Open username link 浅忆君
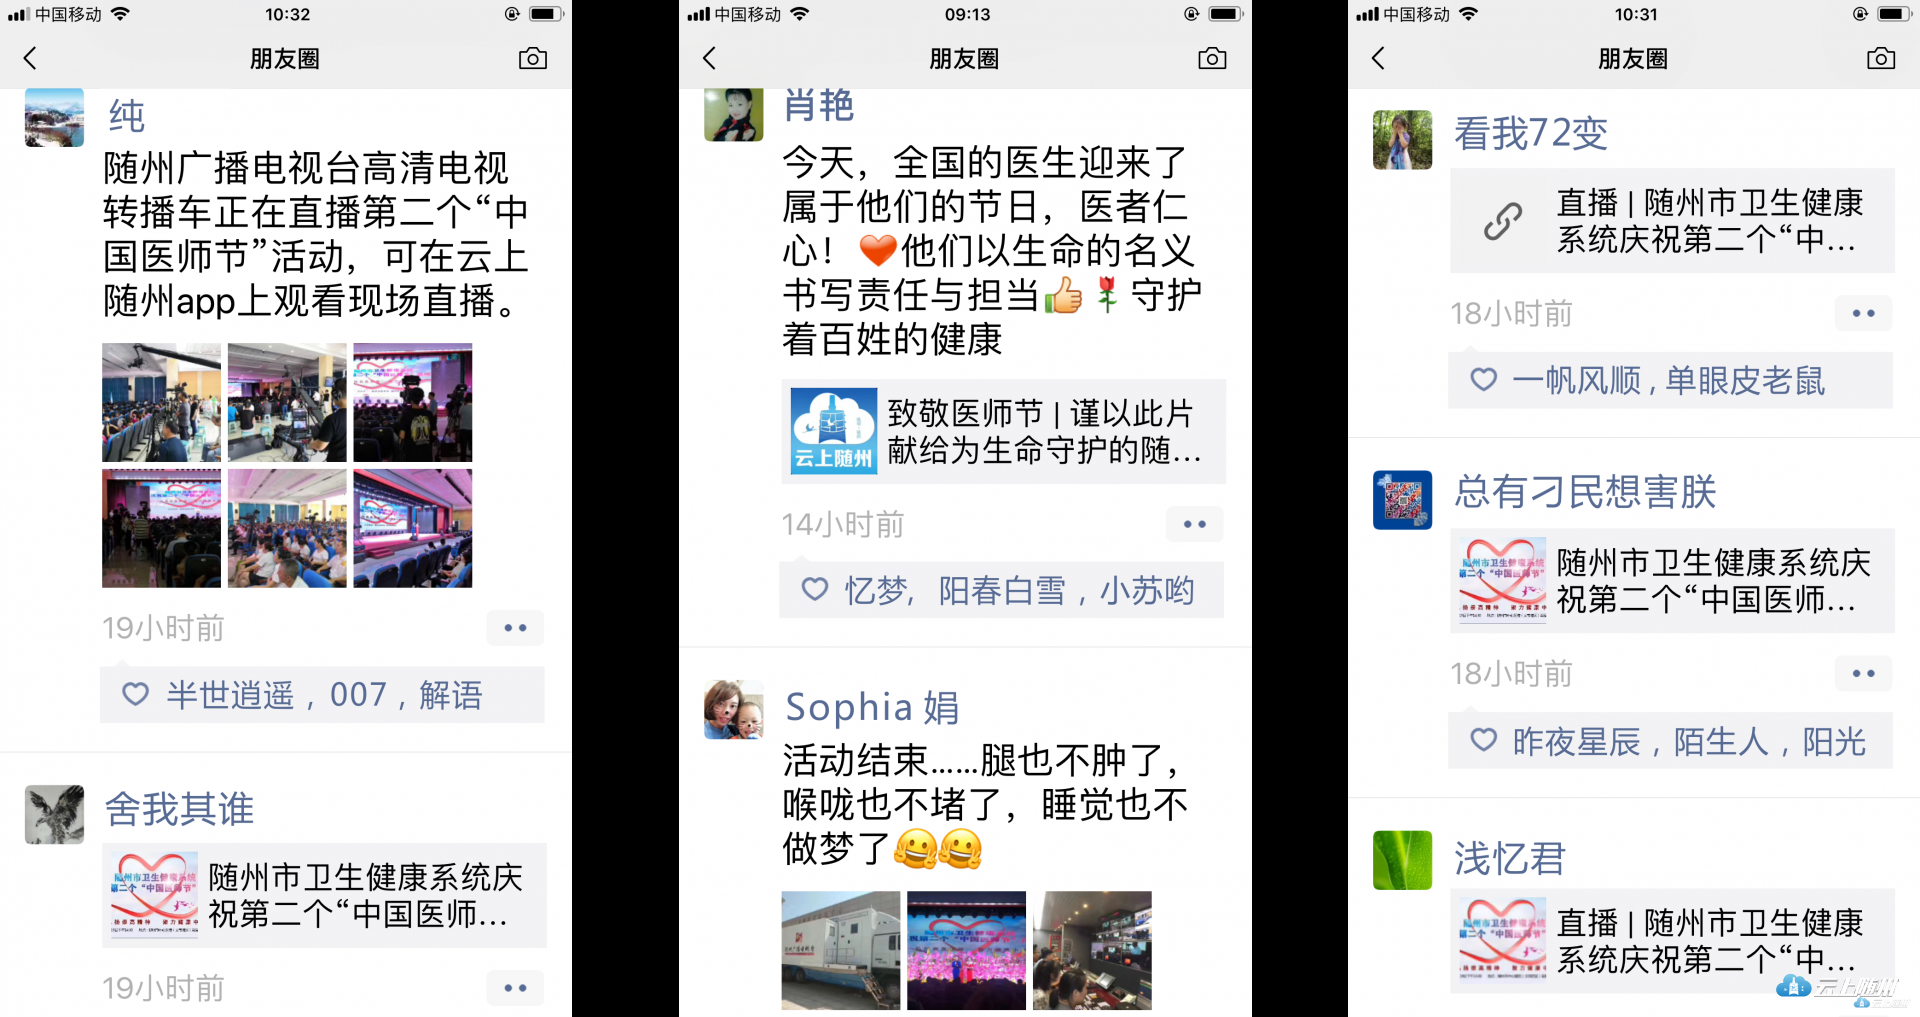The height and width of the screenshot is (1017, 1920). pos(1510,858)
